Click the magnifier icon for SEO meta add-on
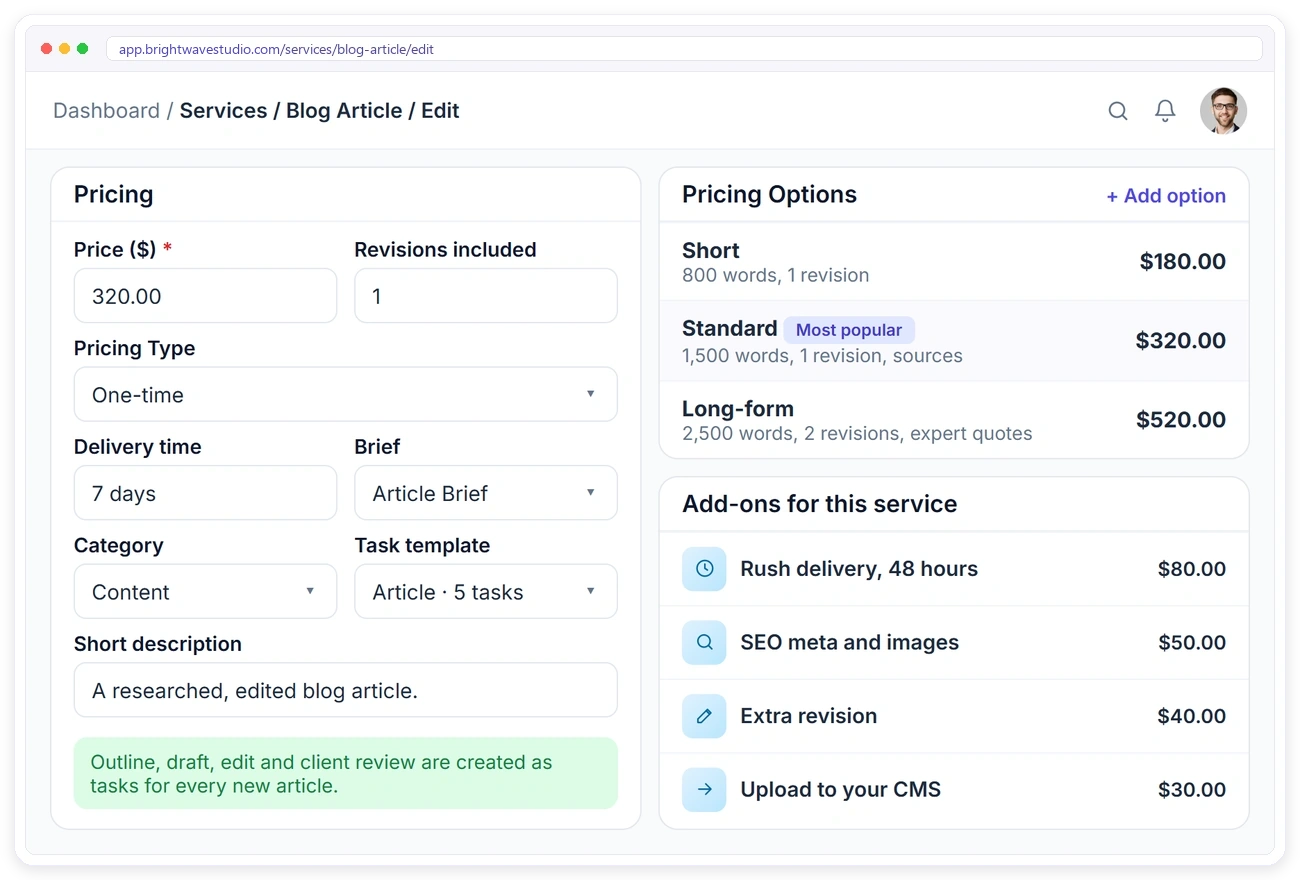This screenshot has height=880, width=1300. [704, 643]
